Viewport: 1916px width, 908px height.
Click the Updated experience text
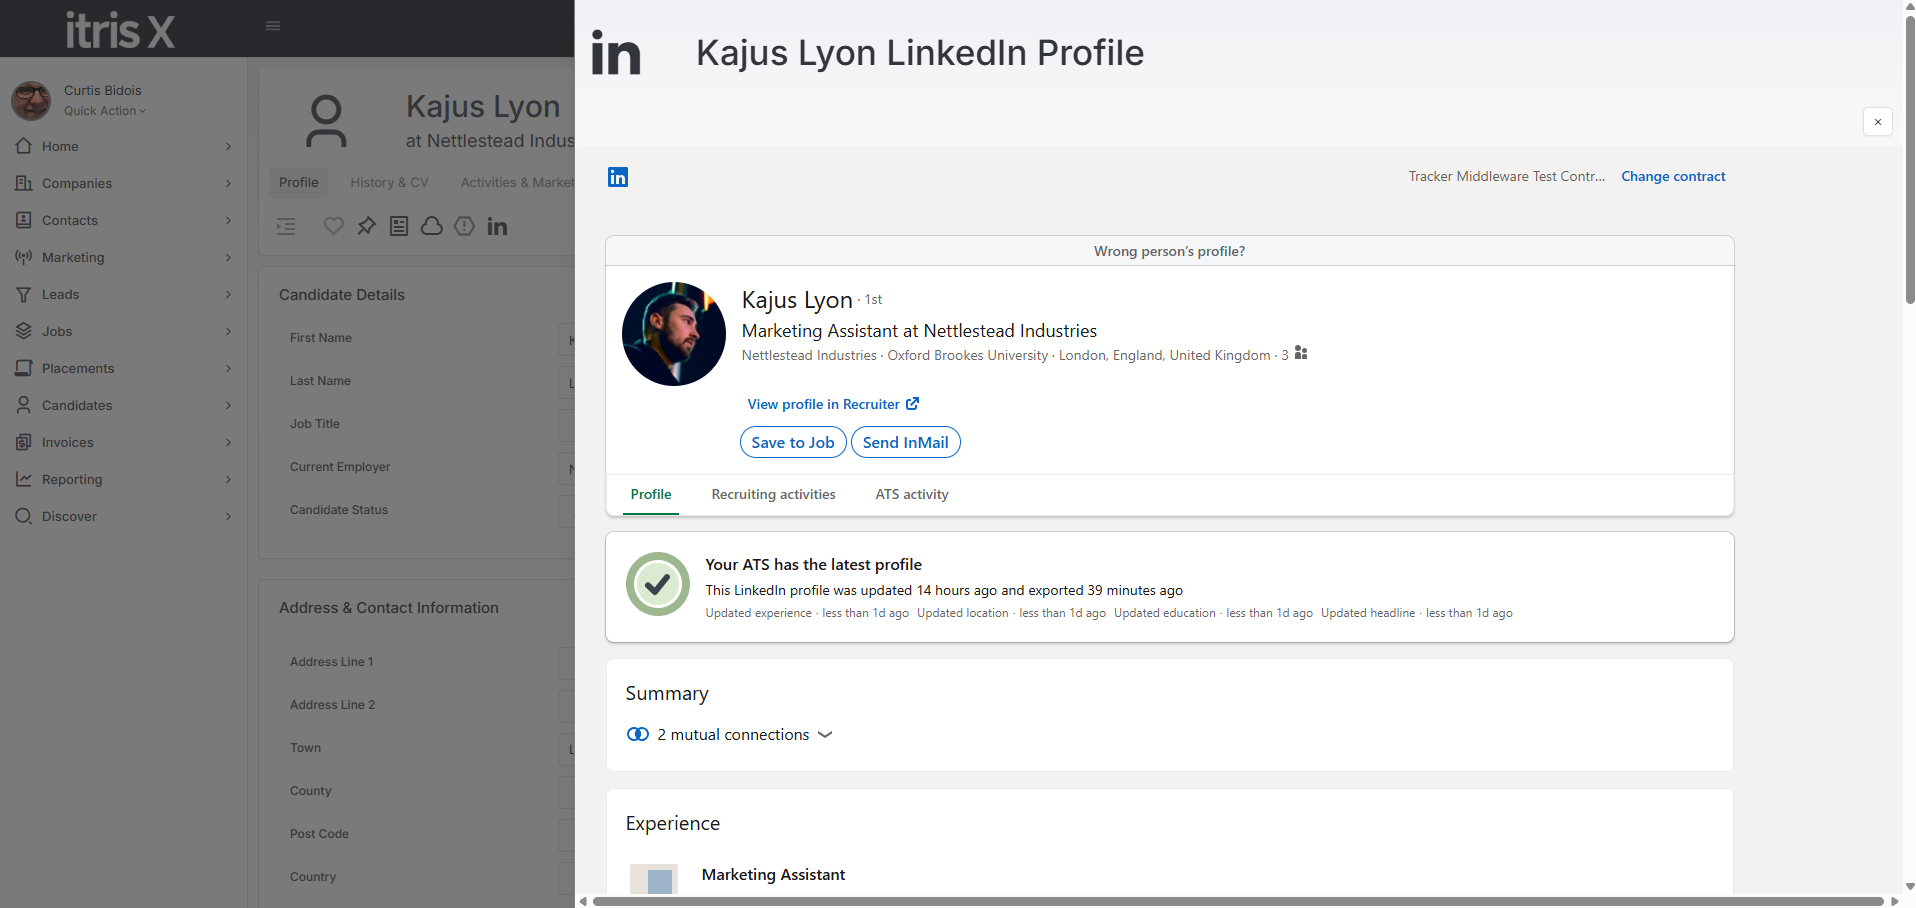pos(758,613)
